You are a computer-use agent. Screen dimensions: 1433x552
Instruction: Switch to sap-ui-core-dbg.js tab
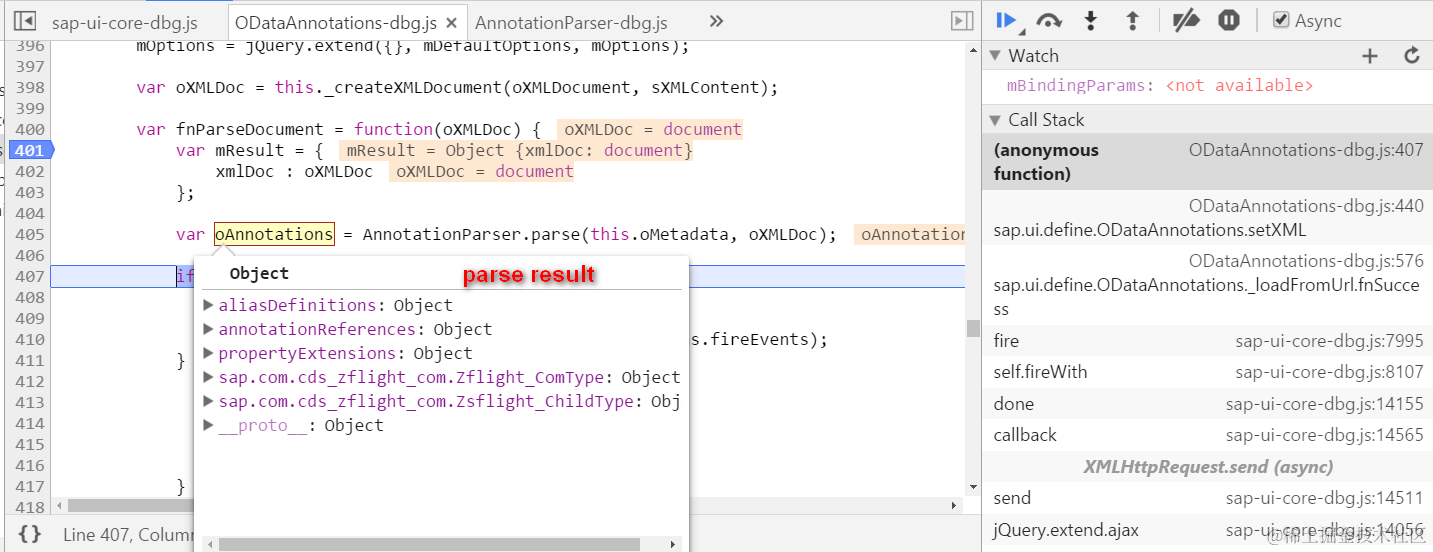[x=124, y=22]
